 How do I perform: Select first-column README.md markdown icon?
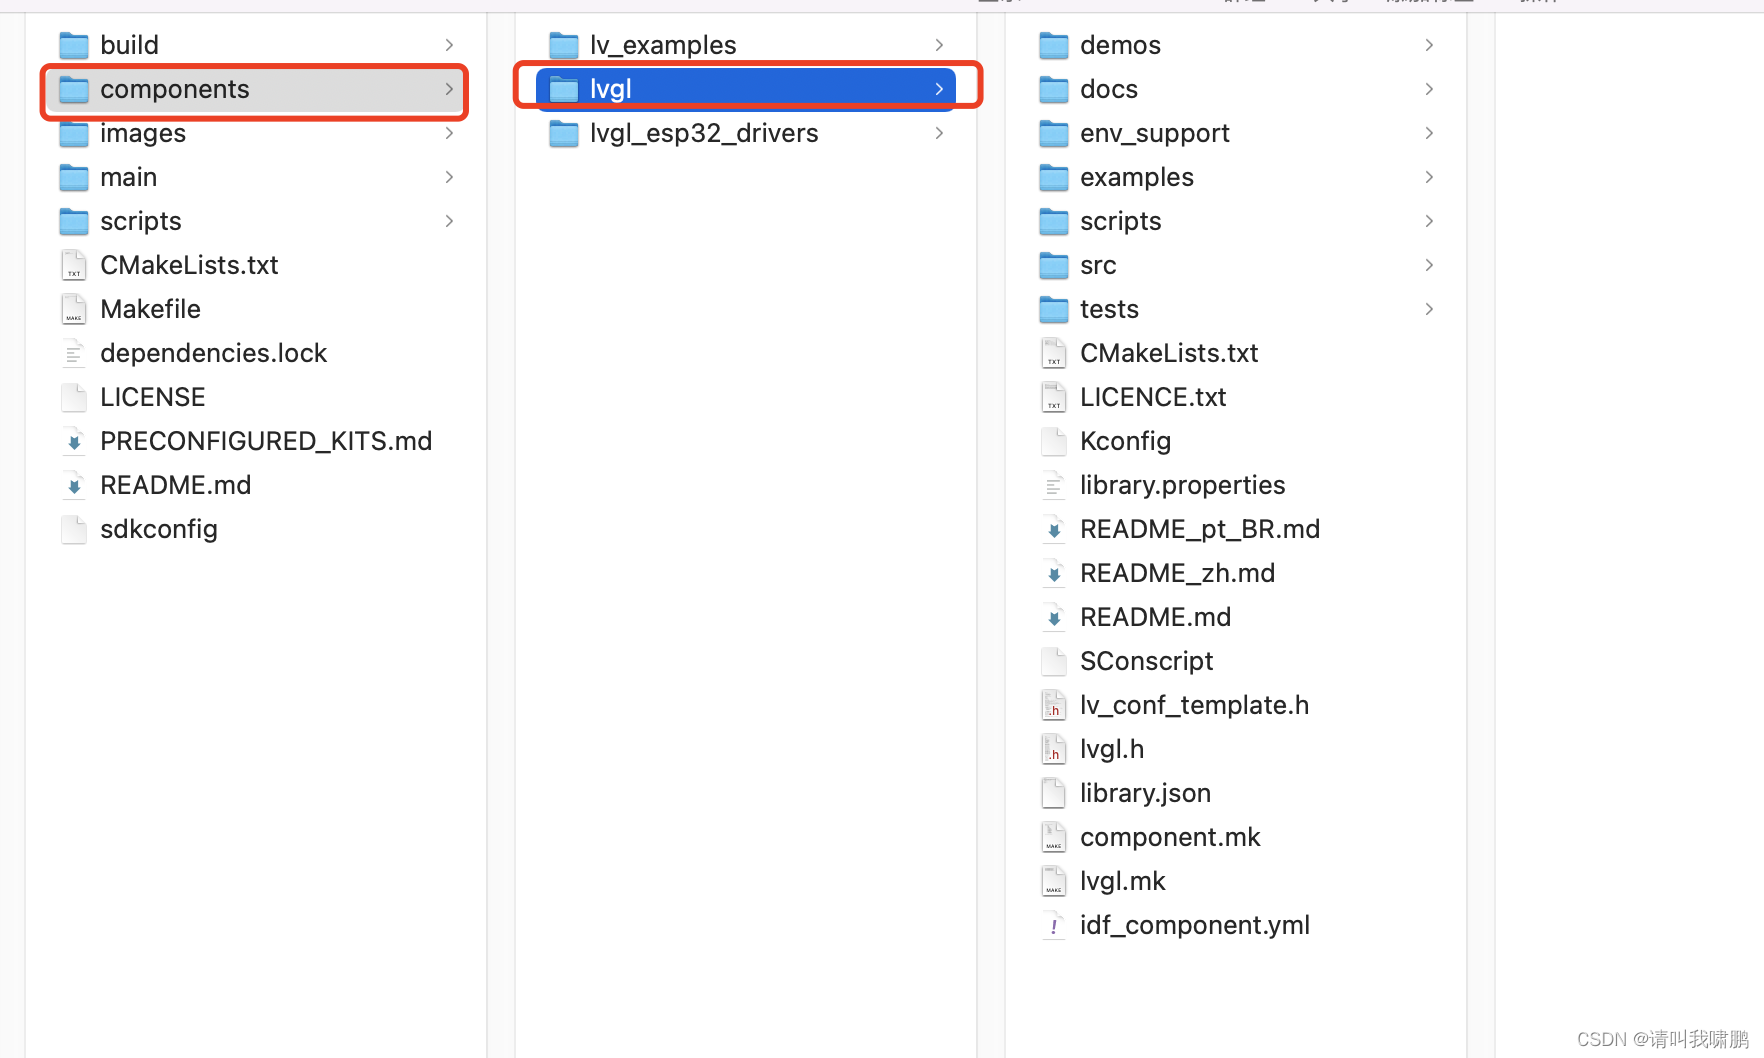pyautogui.click(x=74, y=485)
